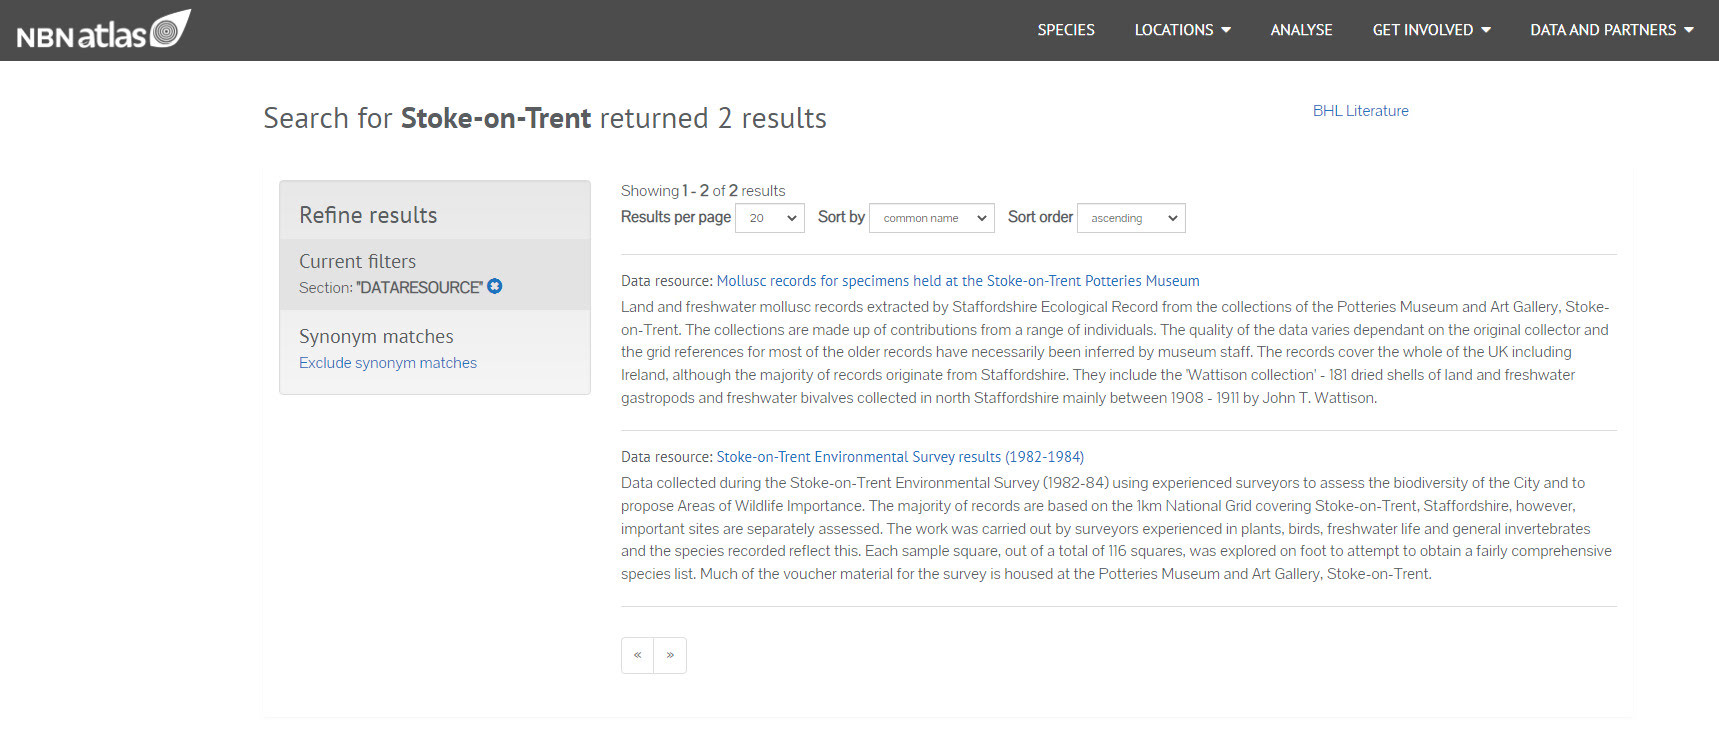The image size is (1719, 746).
Task: Click the Synonym matches heading
Action: [376, 337]
